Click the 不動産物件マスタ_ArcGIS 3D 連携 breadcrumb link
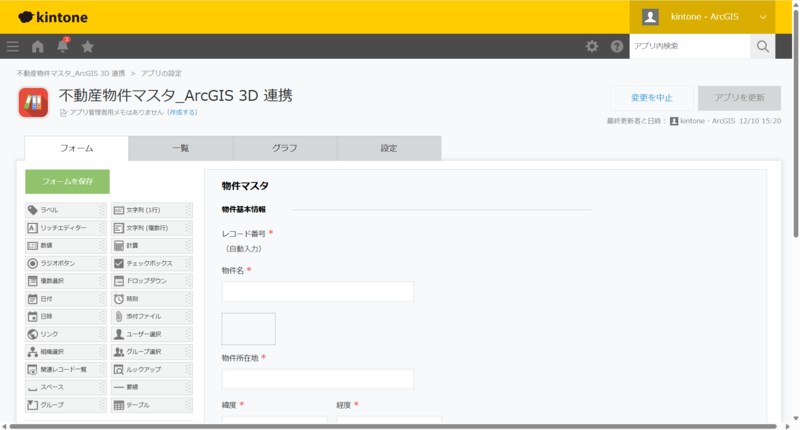 point(71,73)
